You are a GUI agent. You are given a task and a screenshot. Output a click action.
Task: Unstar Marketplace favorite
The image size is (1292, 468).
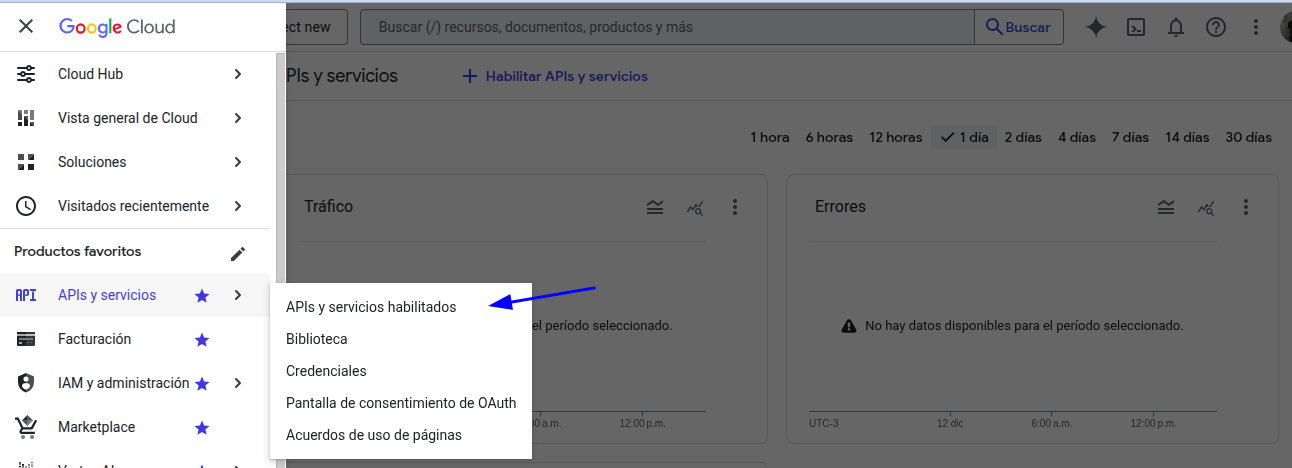click(x=202, y=428)
